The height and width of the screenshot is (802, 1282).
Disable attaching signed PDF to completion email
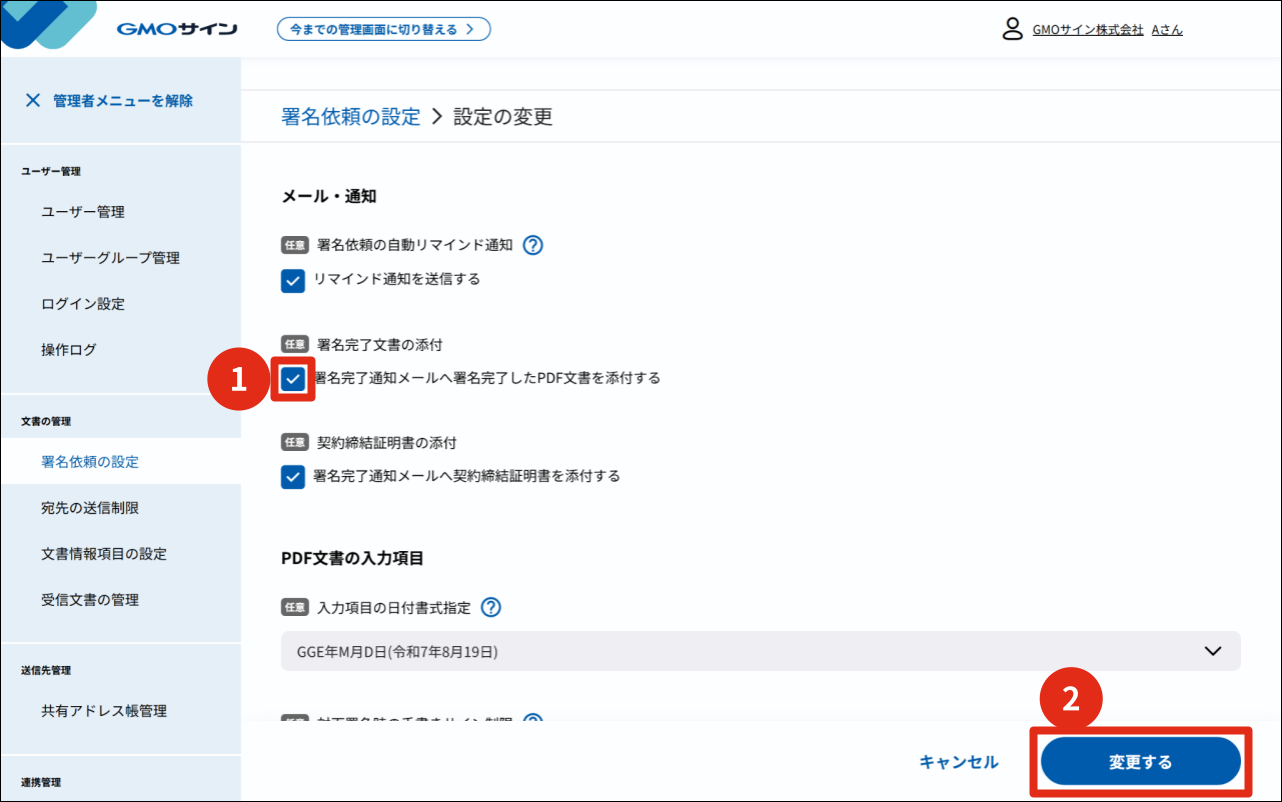point(292,378)
